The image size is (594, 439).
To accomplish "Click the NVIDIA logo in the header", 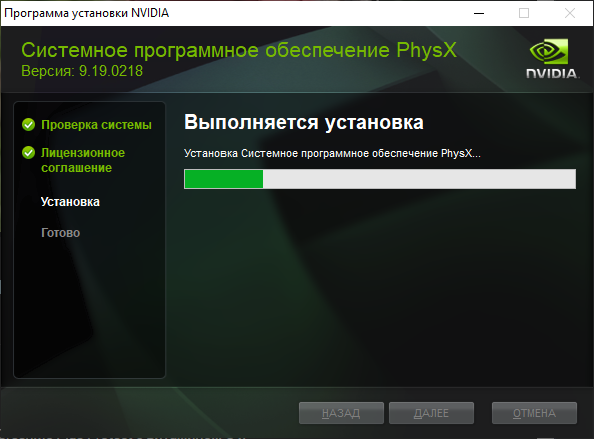I will [x=553, y=59].
